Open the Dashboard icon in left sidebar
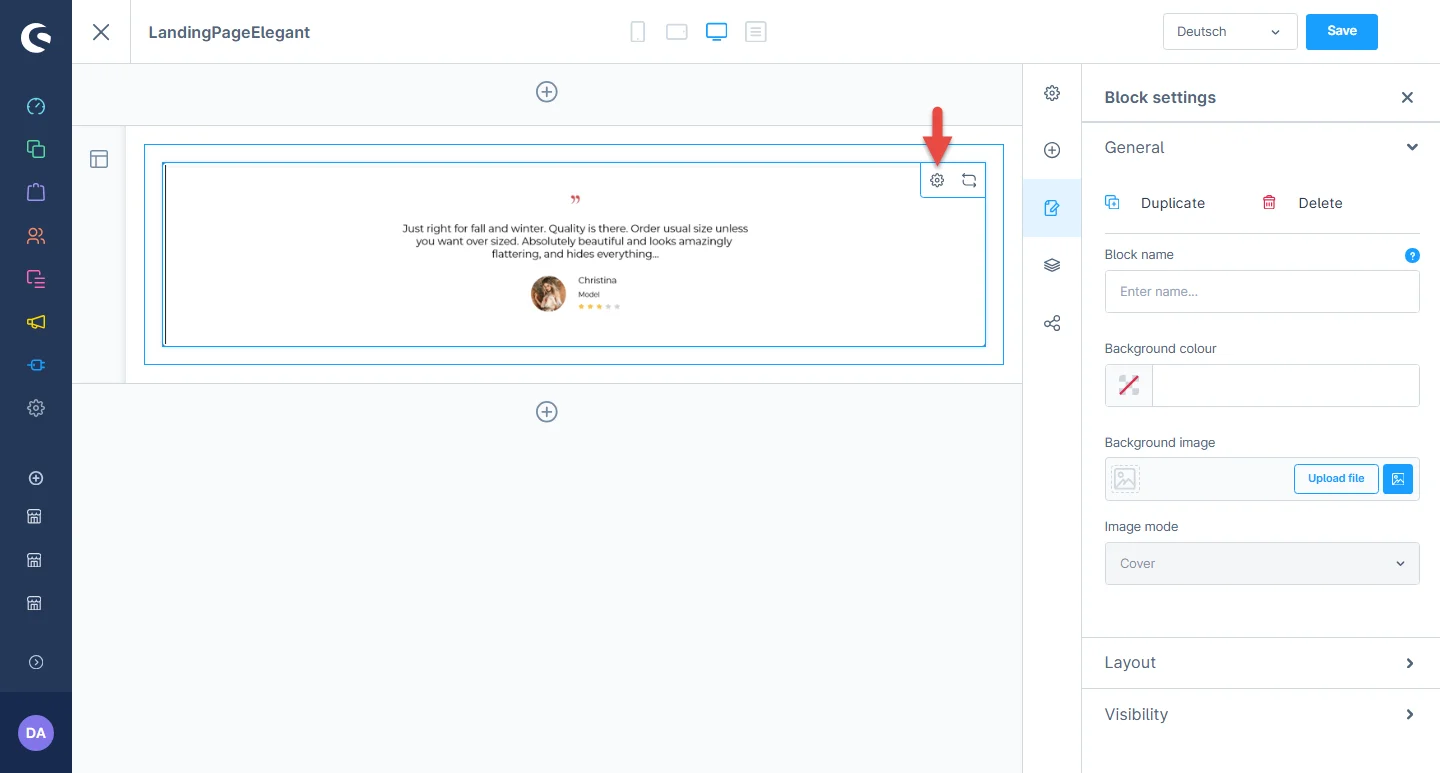This screenshot has height=773, width=1440. [36, 106]
